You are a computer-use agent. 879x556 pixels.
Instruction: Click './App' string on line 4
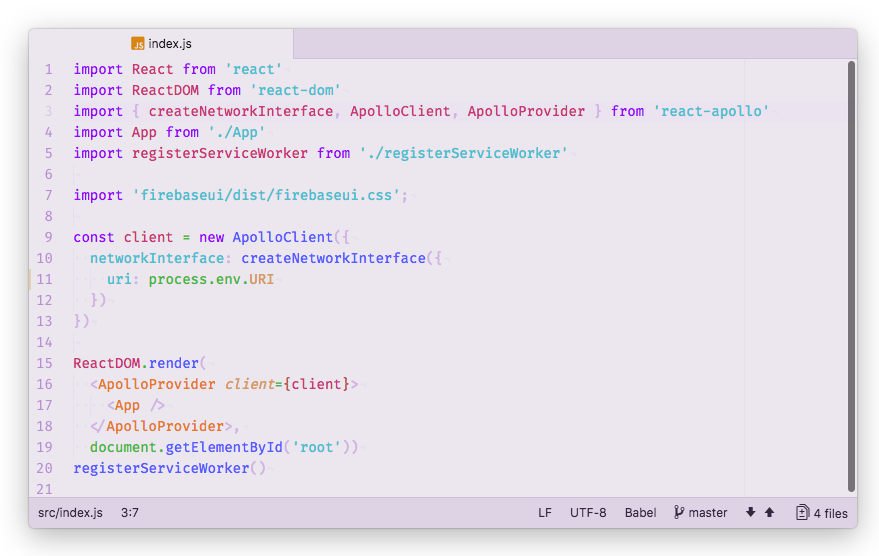237,133
